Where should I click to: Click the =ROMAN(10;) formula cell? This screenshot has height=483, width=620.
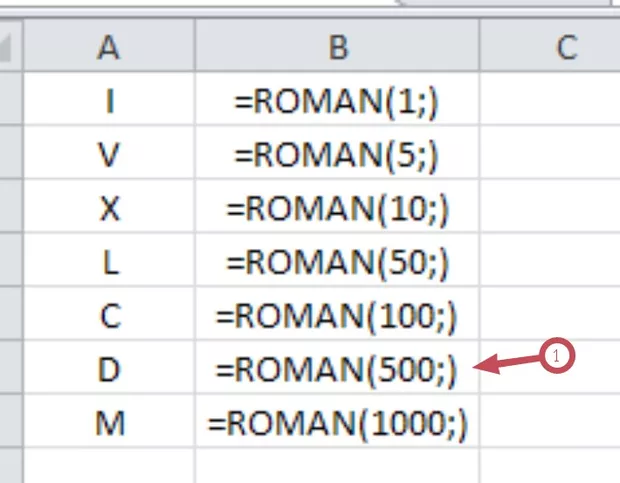point(337,208)
